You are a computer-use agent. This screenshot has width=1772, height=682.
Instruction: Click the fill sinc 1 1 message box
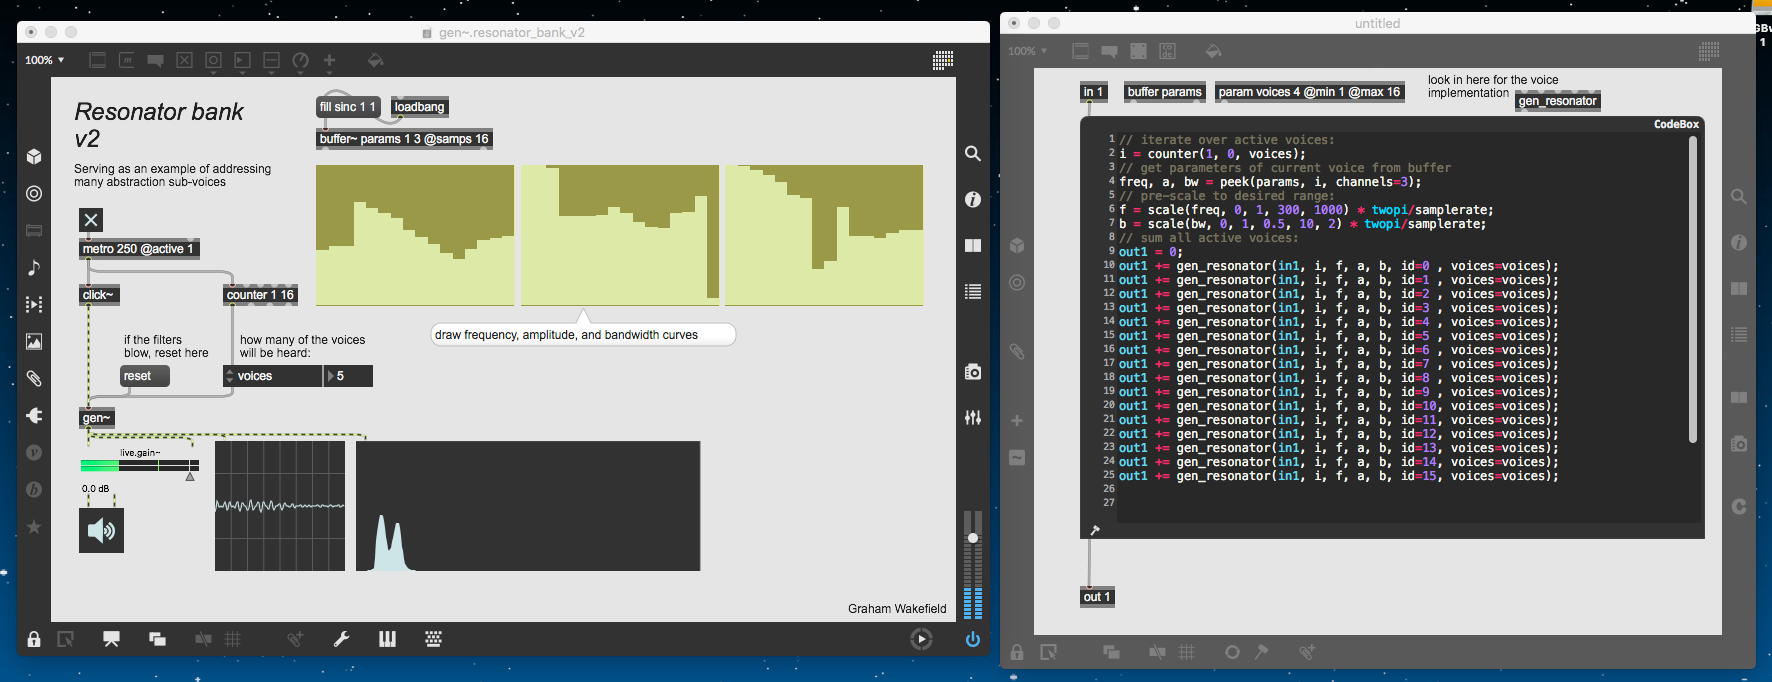[347, 107]
